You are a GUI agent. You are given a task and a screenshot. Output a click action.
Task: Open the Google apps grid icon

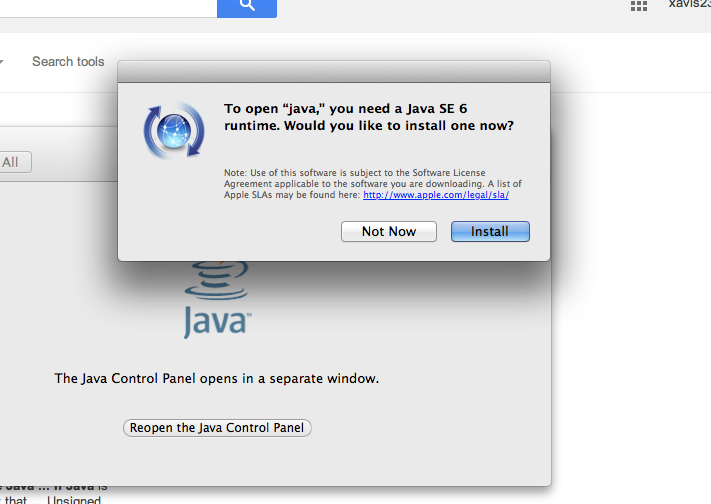[x=639, y=6]
